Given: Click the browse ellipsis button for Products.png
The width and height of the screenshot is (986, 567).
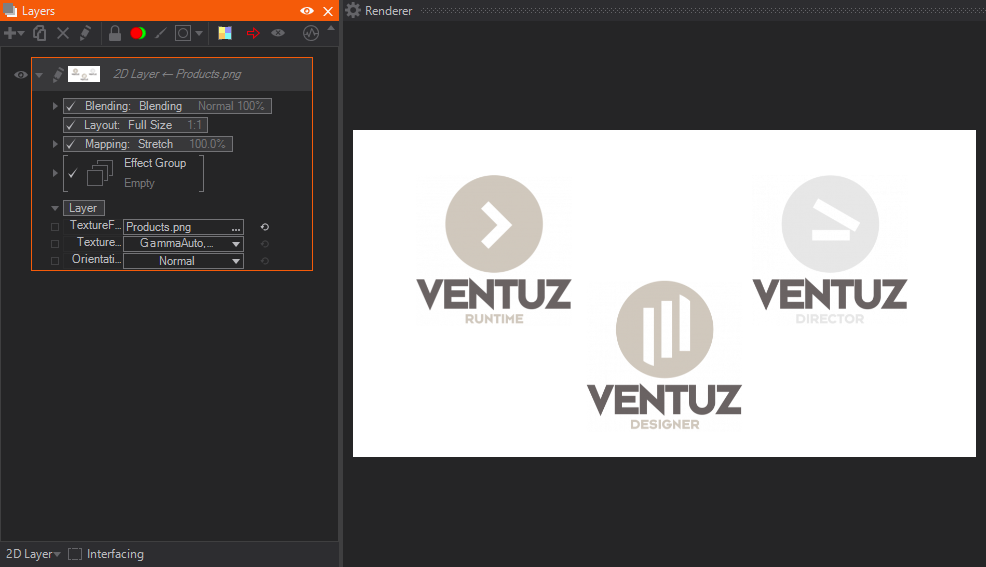Looking at the screenshot, I should [235, 228].
